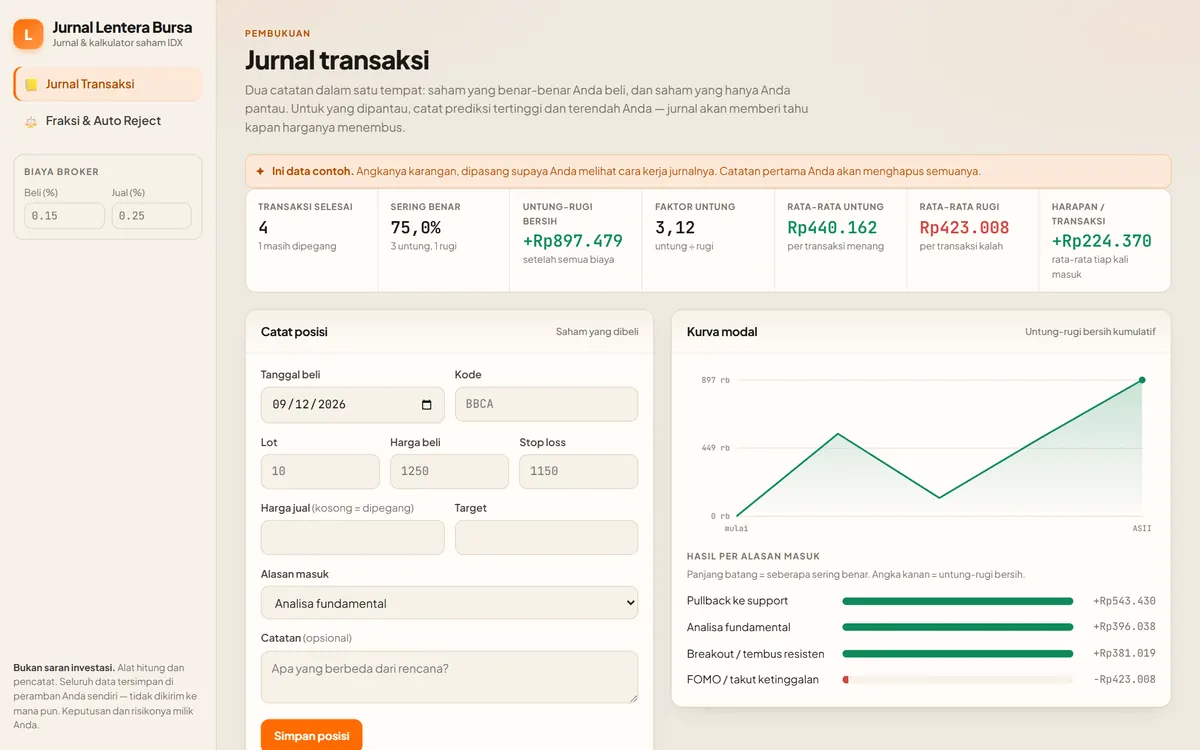Click the Harga beli input field
The image size is (1200, 750).
449,472
